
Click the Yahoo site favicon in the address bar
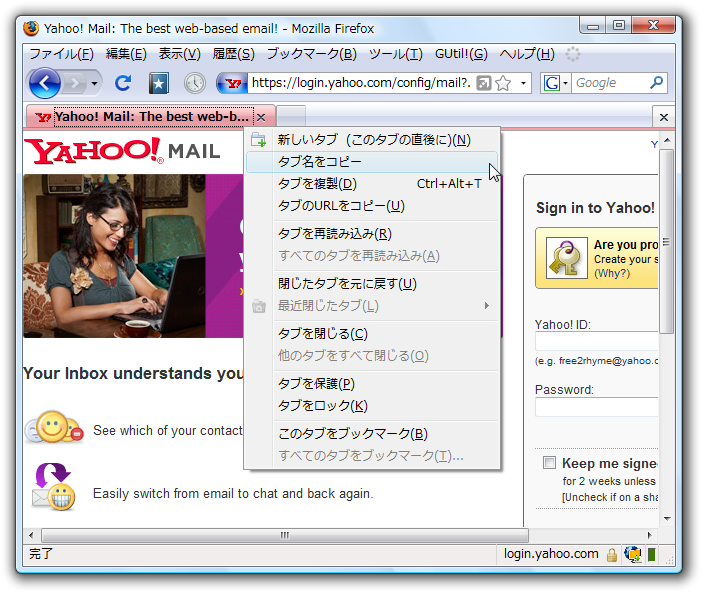click(x=233, y=83)
